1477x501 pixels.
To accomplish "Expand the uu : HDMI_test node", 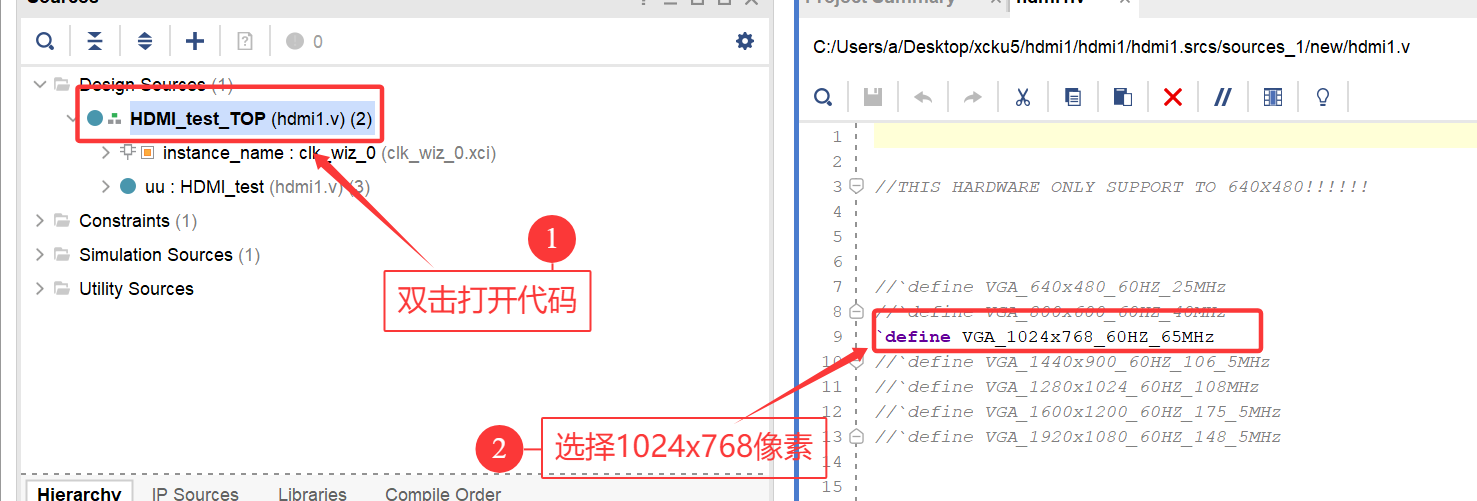I will pos(107,186).
